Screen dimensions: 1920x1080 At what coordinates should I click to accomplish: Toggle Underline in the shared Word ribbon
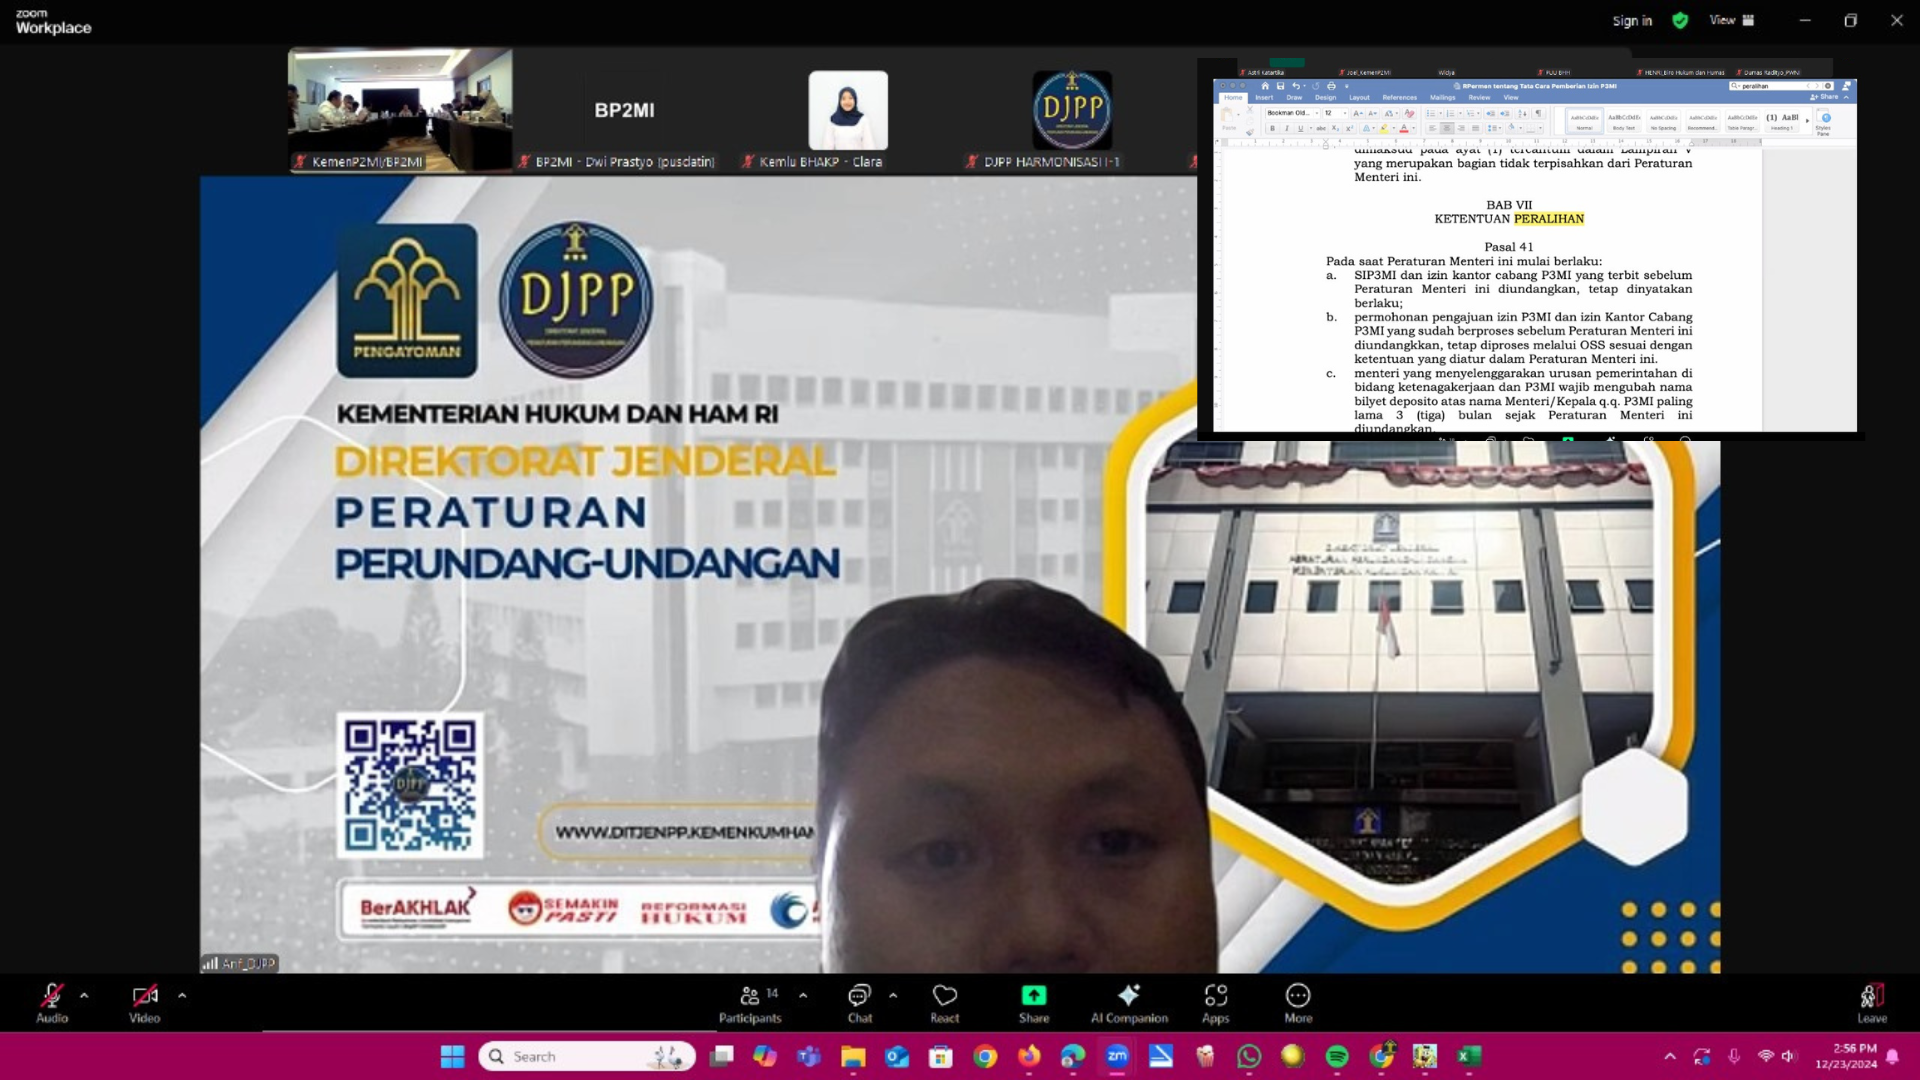(1300, 128)
